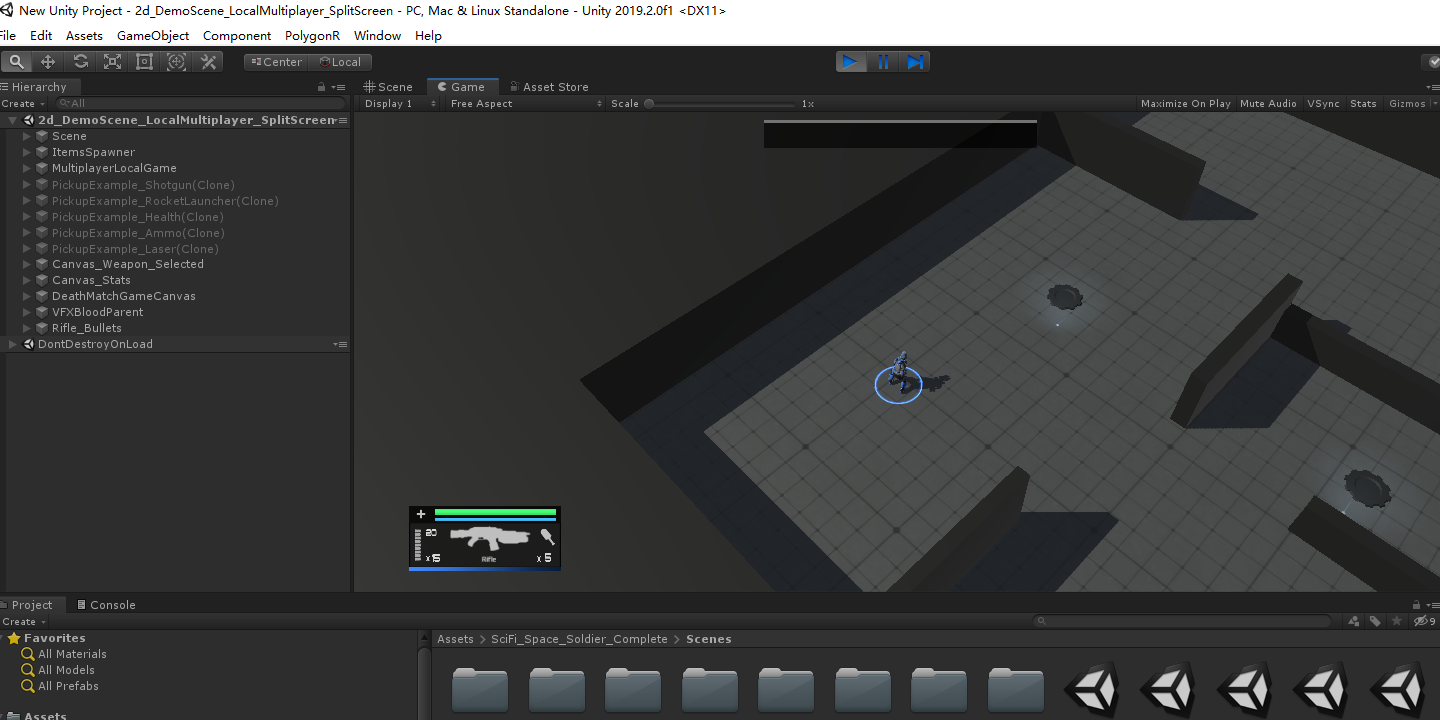Save search star icon in Project panel
Screen dimensions: 1440x720
tap(1397, 621)
